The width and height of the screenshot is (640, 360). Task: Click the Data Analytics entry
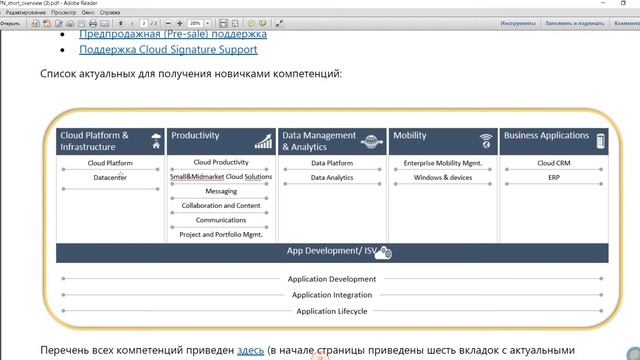pos(332,178)
